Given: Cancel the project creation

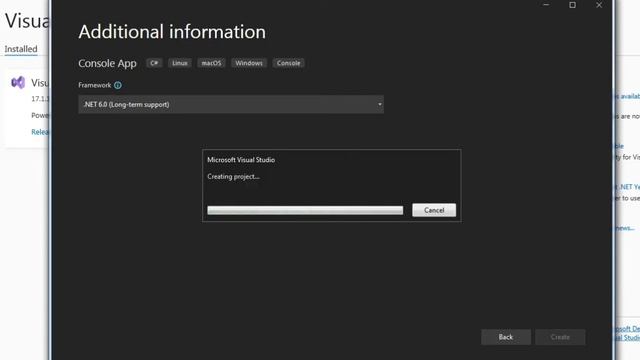Looking at the screenshot, I should [434, 210].
